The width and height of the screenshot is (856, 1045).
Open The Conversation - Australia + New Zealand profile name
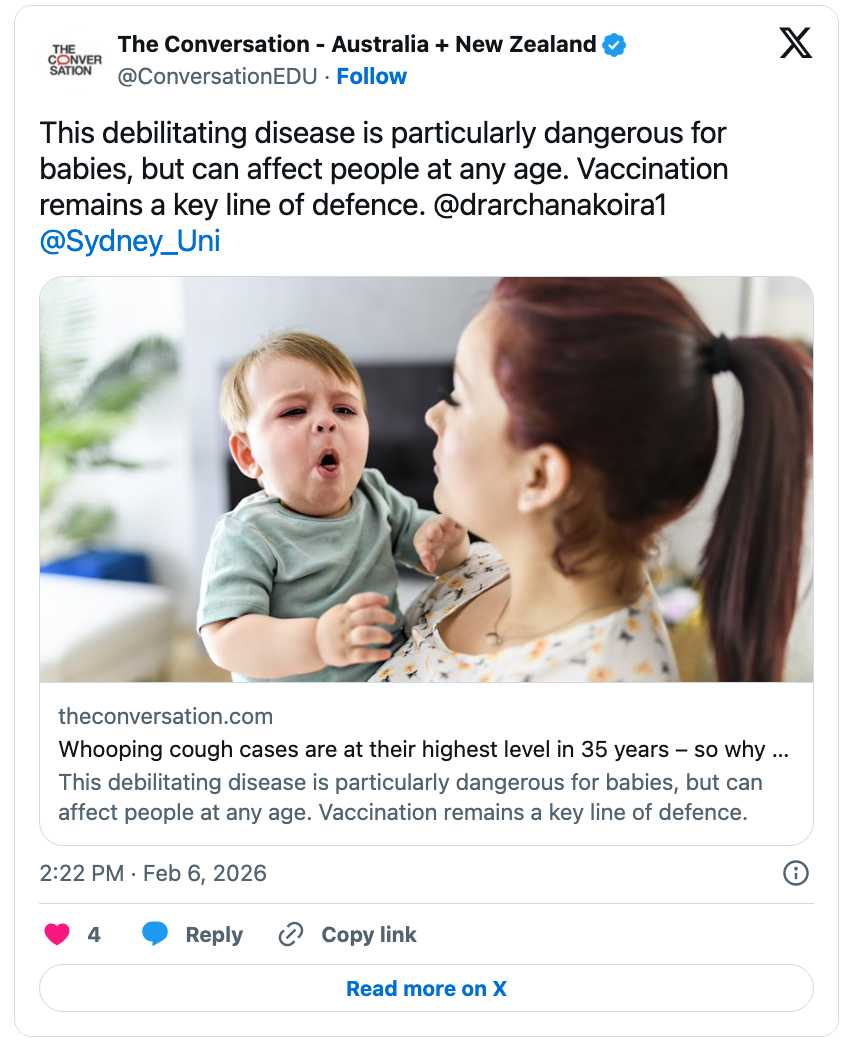point(357,45)
